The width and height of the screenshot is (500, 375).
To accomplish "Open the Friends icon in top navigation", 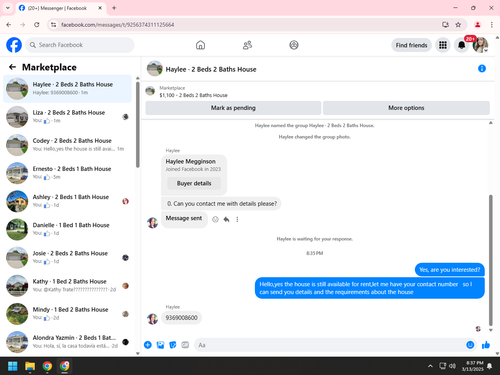I will tap(247, 45).
